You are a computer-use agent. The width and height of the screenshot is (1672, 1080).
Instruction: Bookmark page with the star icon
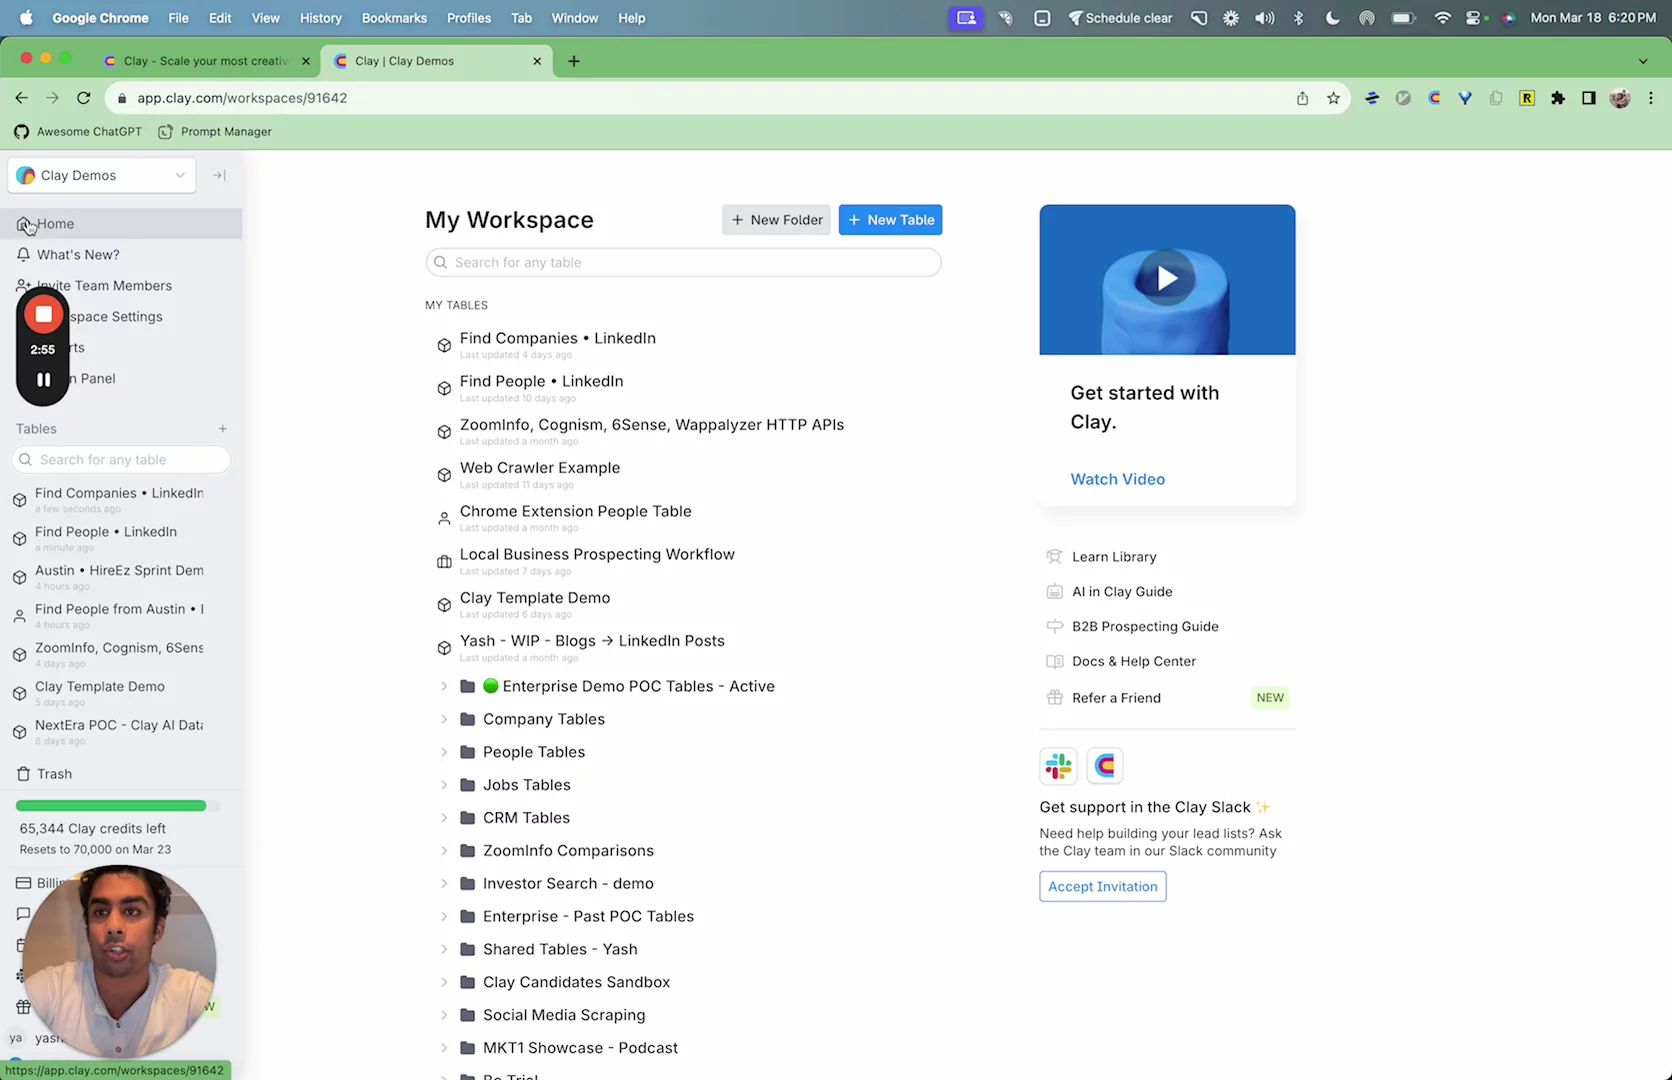click(x=1333, y=98)
